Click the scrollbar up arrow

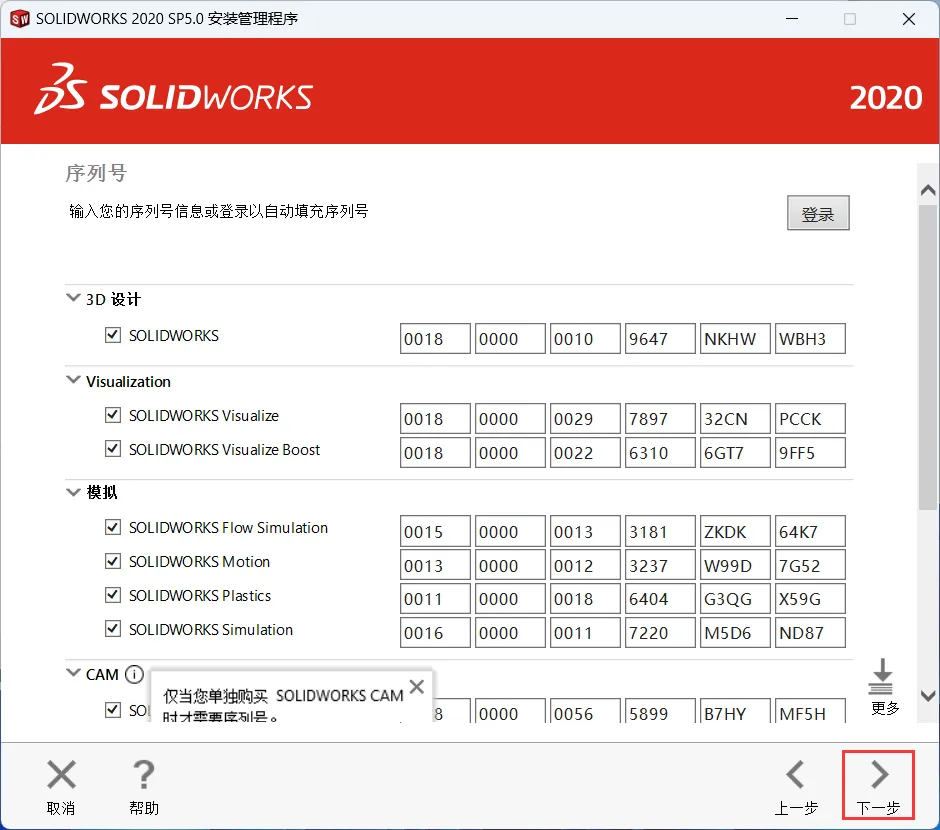928,190
